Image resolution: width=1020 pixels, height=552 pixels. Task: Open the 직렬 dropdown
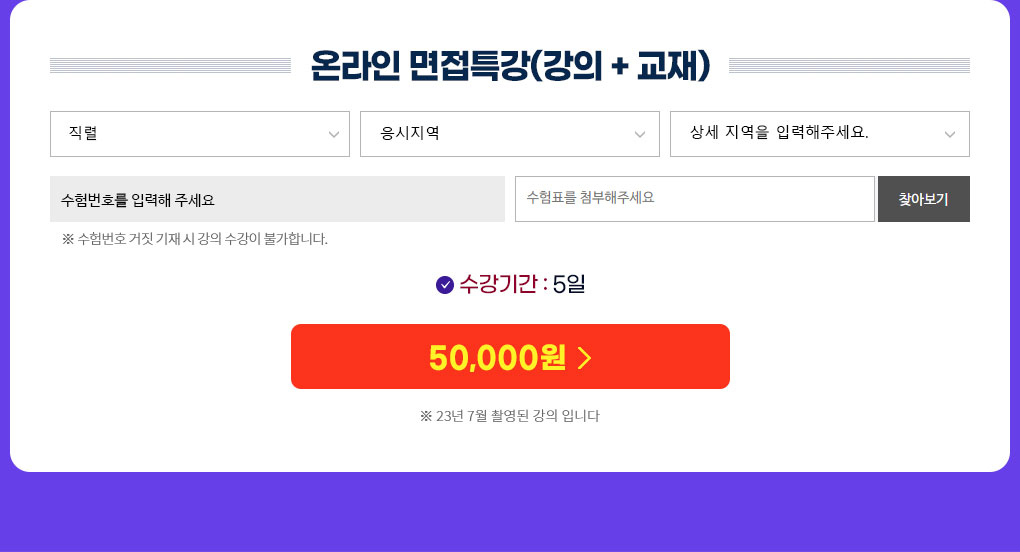coord(200,134)
